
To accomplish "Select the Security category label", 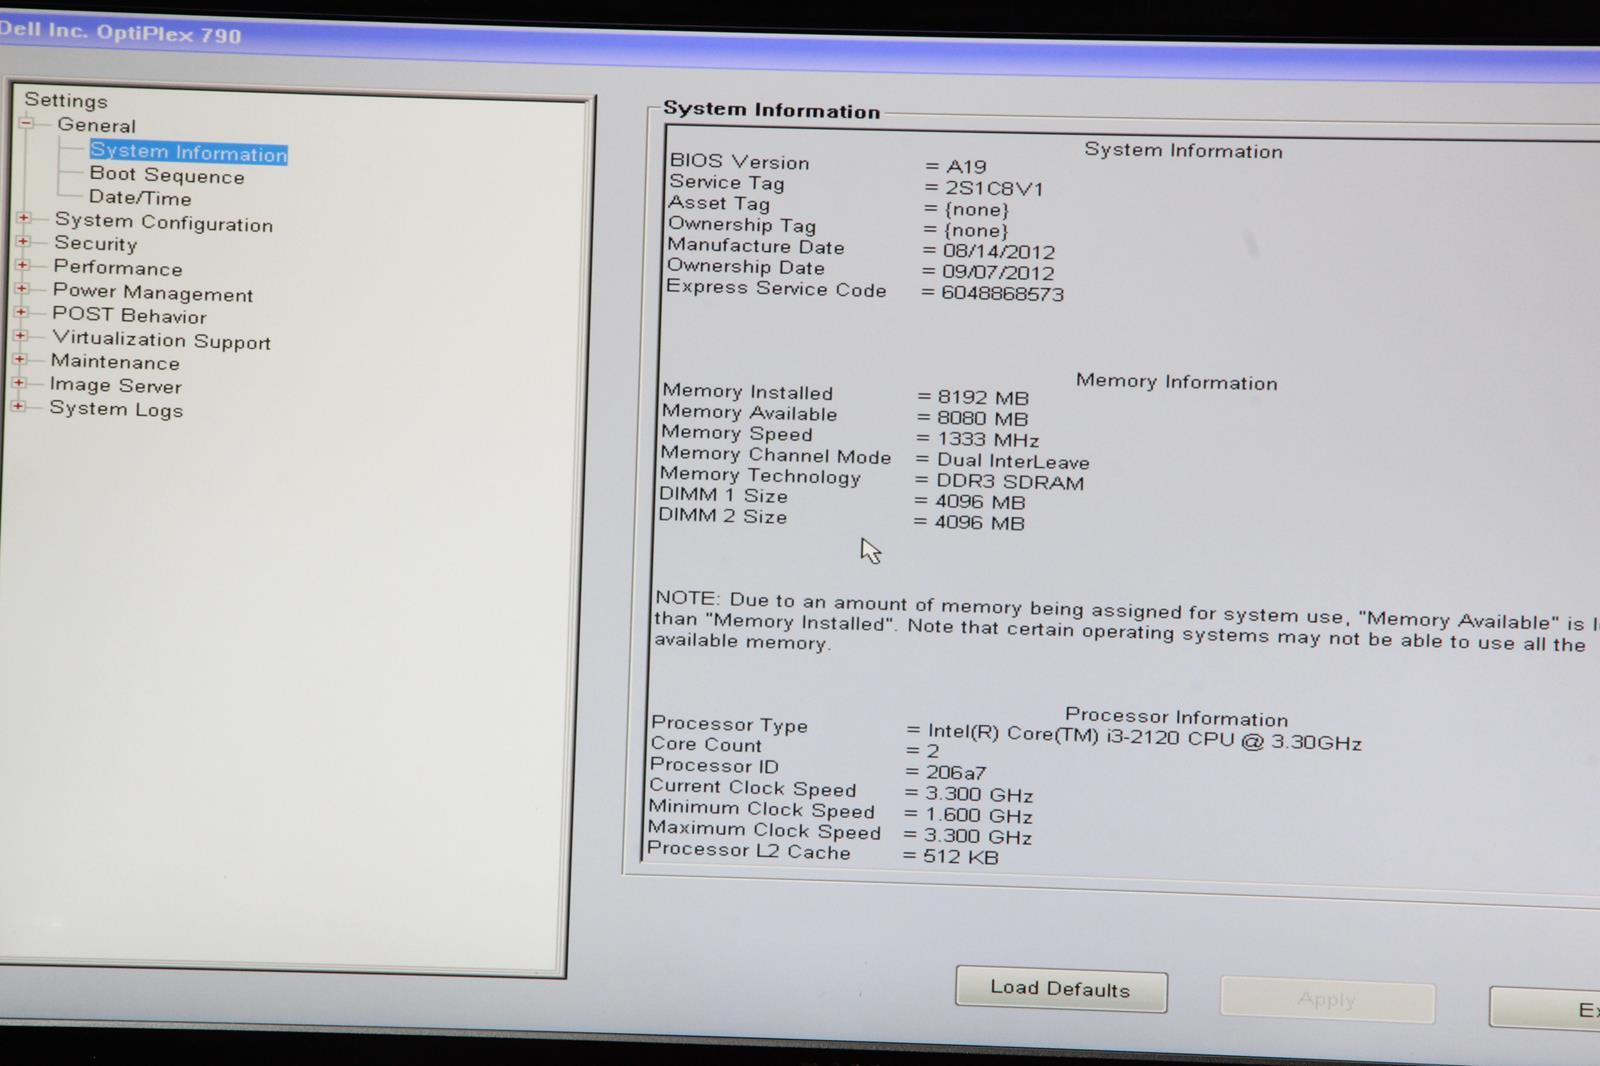I will pos(96,243).
